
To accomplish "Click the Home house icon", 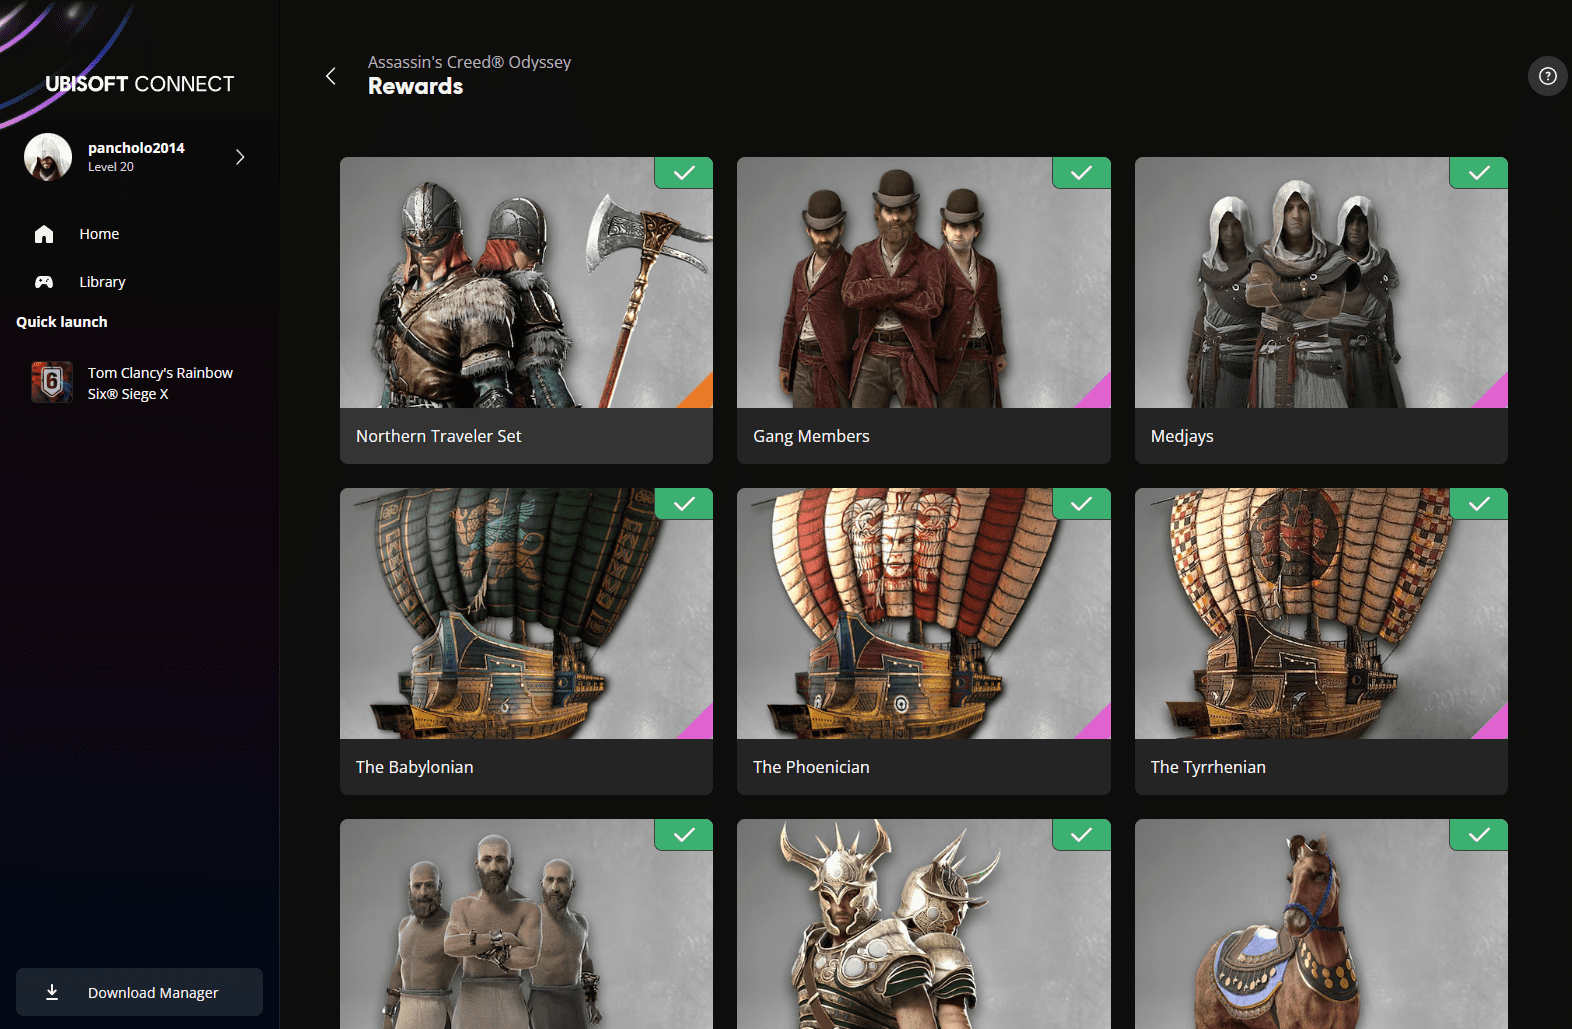I will (44, 234).
